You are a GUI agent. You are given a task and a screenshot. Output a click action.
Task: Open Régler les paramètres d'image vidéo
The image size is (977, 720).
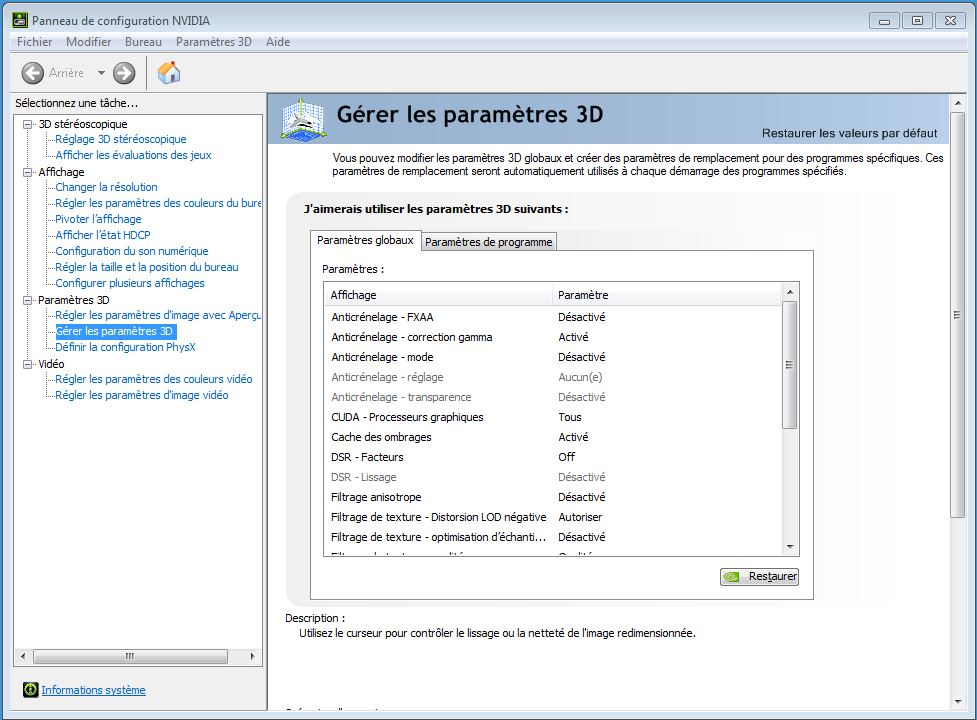141,395
